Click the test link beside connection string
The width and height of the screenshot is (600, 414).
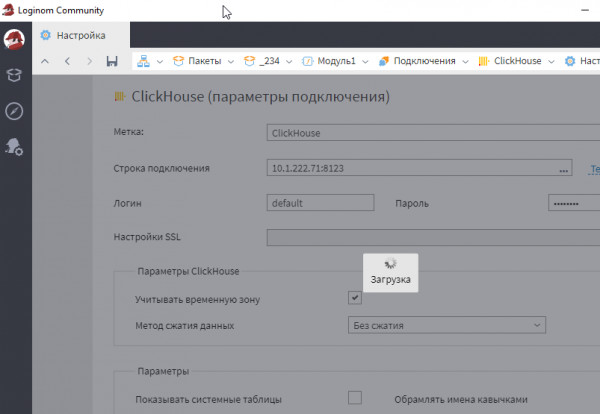click(x=594, y=169)
